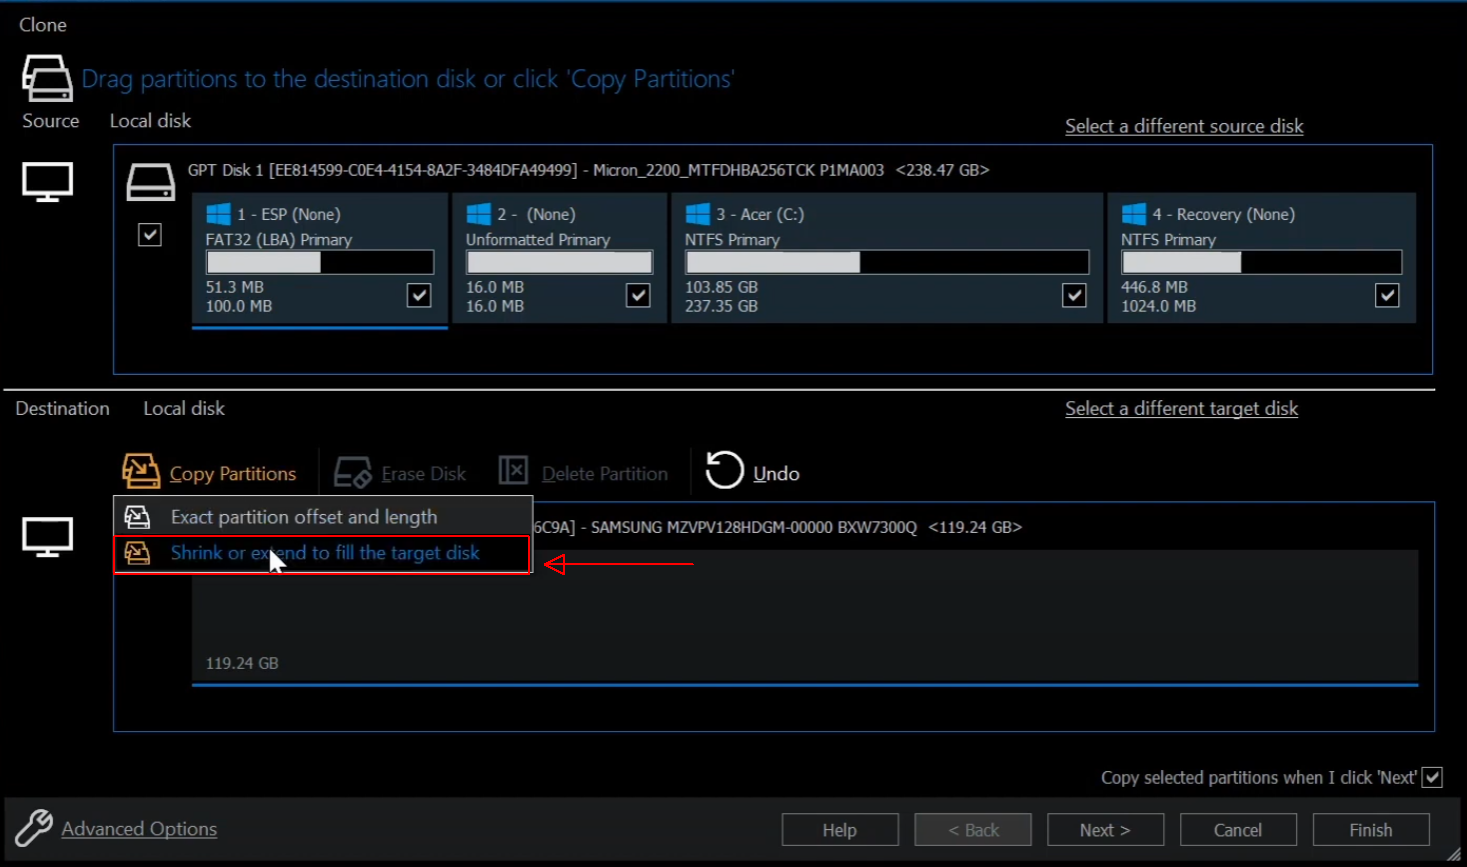Click the GPT Disk 1 Micron disk title text
The height and width of the screenshot is (867, 1467).
pos(589,170)
